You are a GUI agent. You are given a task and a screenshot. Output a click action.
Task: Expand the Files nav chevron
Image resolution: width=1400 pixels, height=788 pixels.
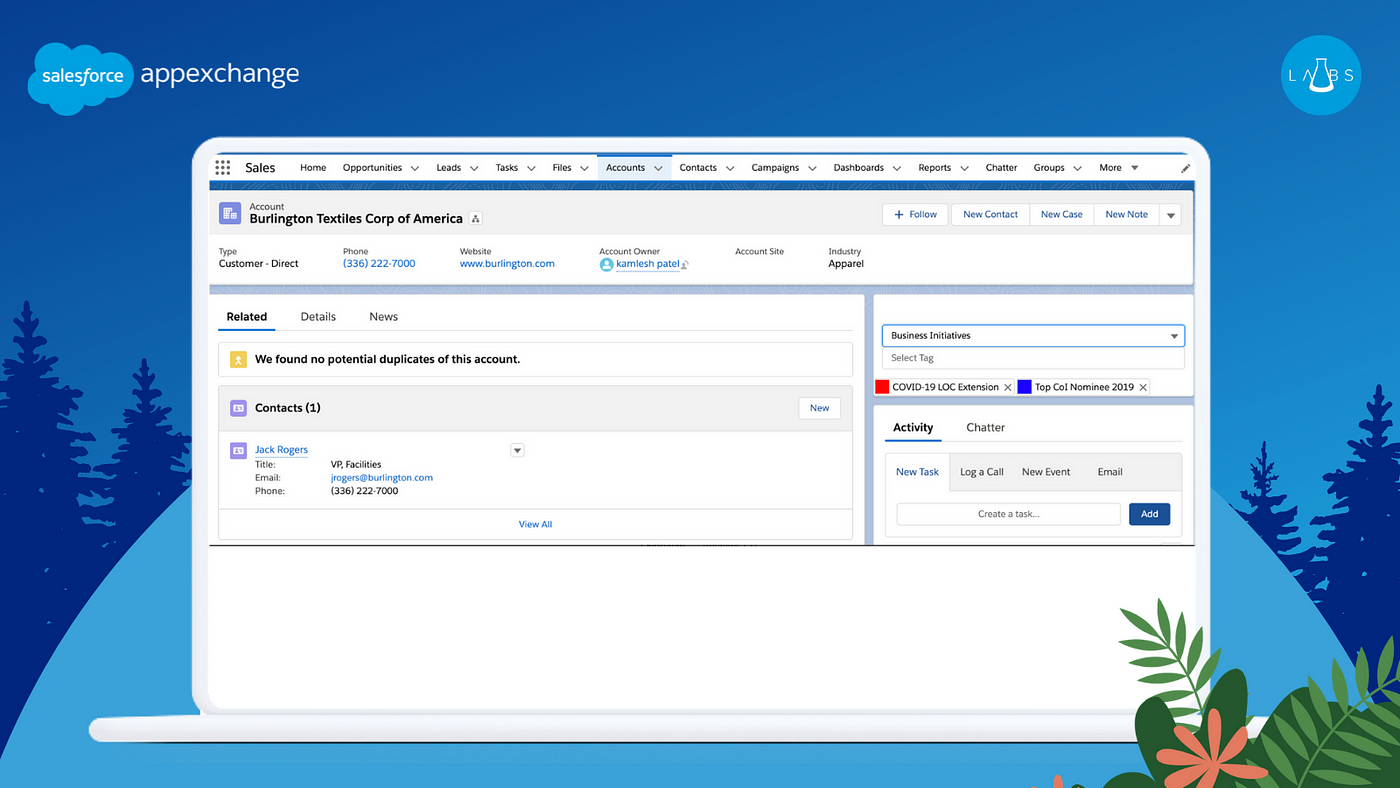(x=584, y=169)
